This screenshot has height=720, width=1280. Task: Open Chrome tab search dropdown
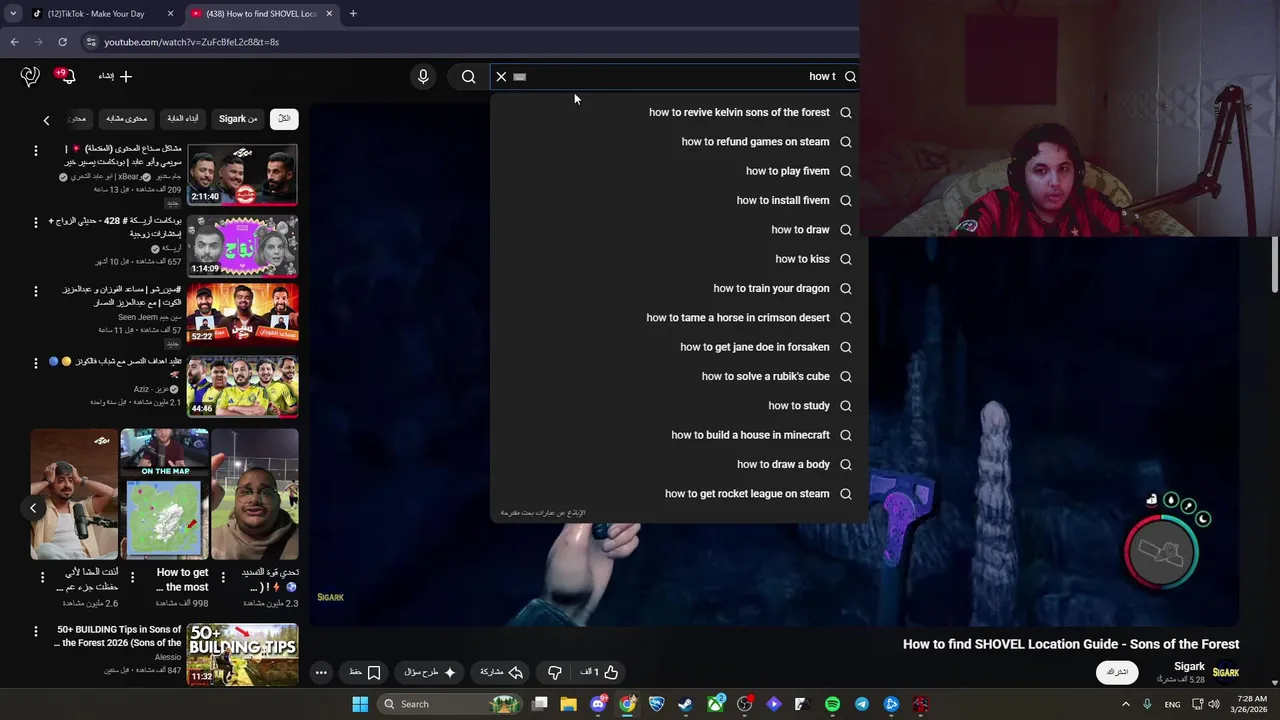point(13,14)
